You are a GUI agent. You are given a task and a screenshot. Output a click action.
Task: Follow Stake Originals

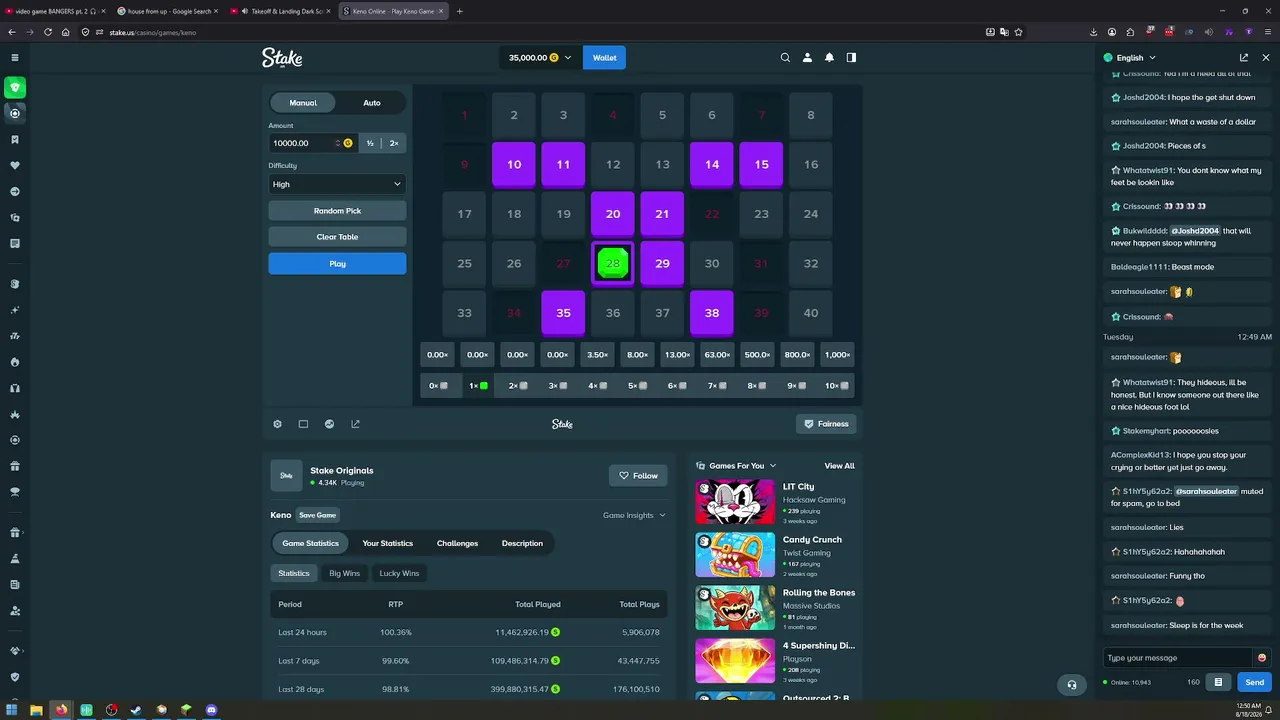[x=638, y=476]
